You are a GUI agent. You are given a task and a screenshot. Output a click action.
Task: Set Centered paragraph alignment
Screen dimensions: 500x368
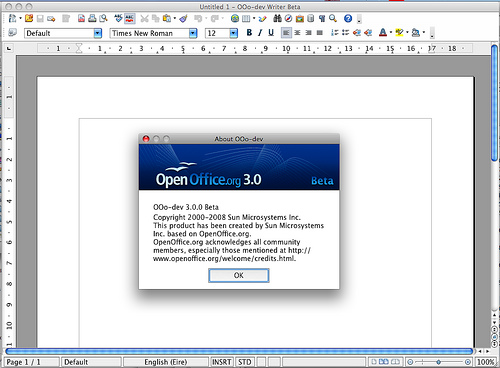297,33
